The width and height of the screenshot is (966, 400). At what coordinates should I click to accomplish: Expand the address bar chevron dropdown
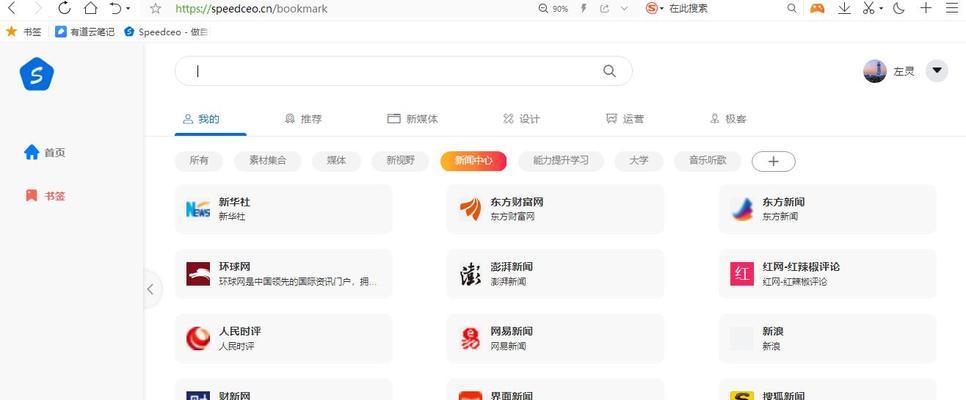point(624,9)
